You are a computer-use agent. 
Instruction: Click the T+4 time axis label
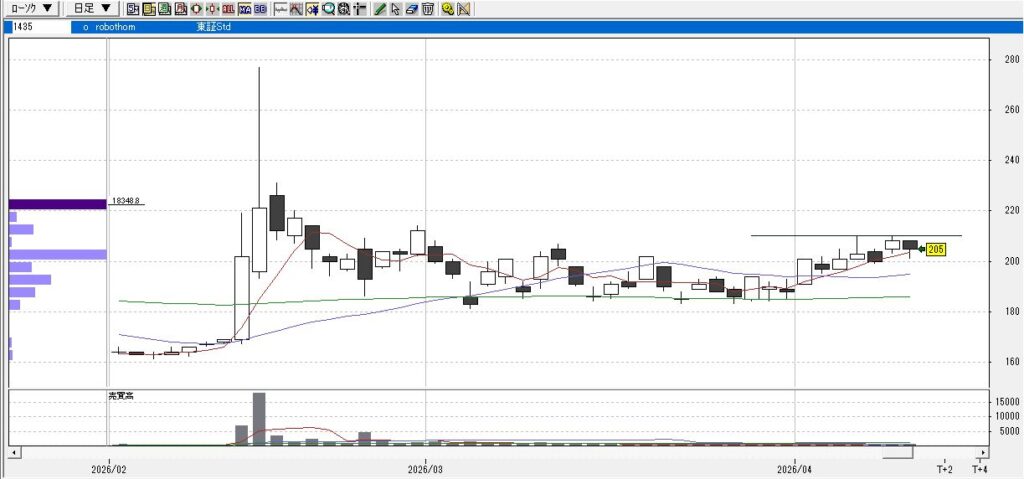(x=980, y=468)
